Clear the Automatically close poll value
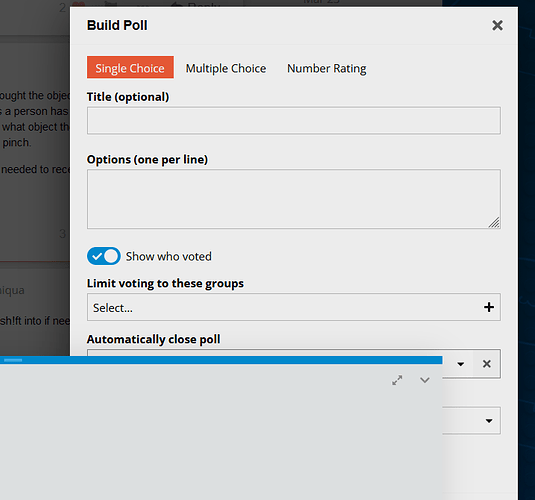This screenshot has height=500, width=535. 487,364
